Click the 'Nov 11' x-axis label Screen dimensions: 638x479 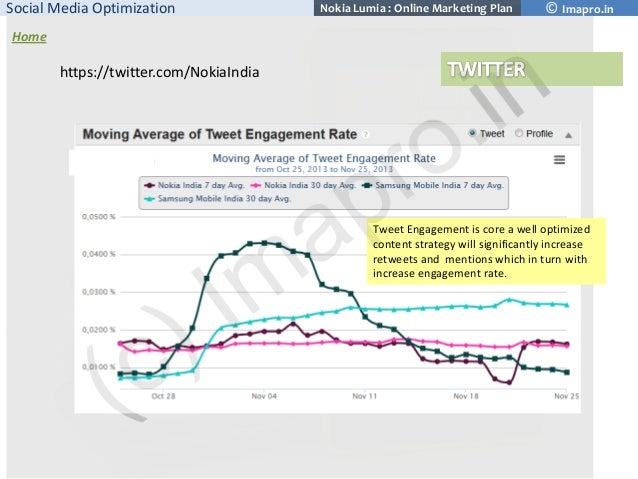[x=365, y=396]
